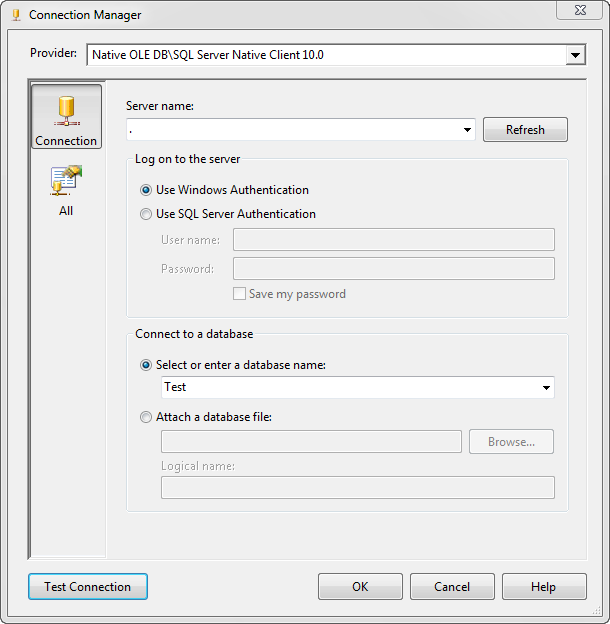
Task: Open the Connection page in the sidebar
Action: [66, 116]
